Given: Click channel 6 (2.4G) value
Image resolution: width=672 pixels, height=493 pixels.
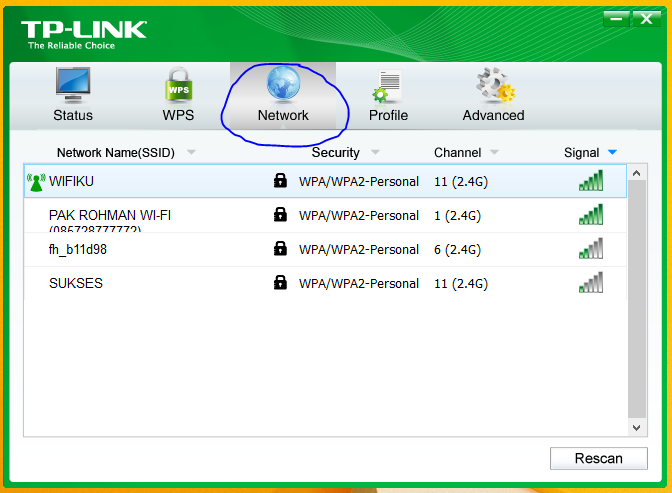Looking at the screenshot, I should (x=457, y=250).
